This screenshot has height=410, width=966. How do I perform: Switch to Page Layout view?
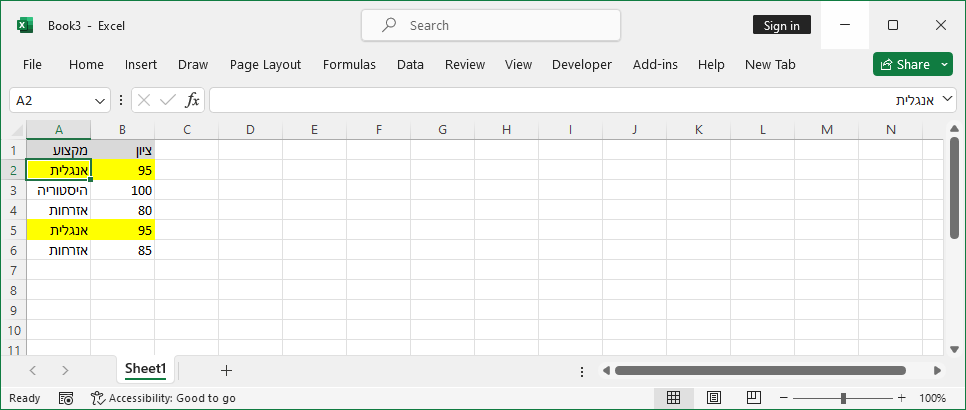click(714, 398)
